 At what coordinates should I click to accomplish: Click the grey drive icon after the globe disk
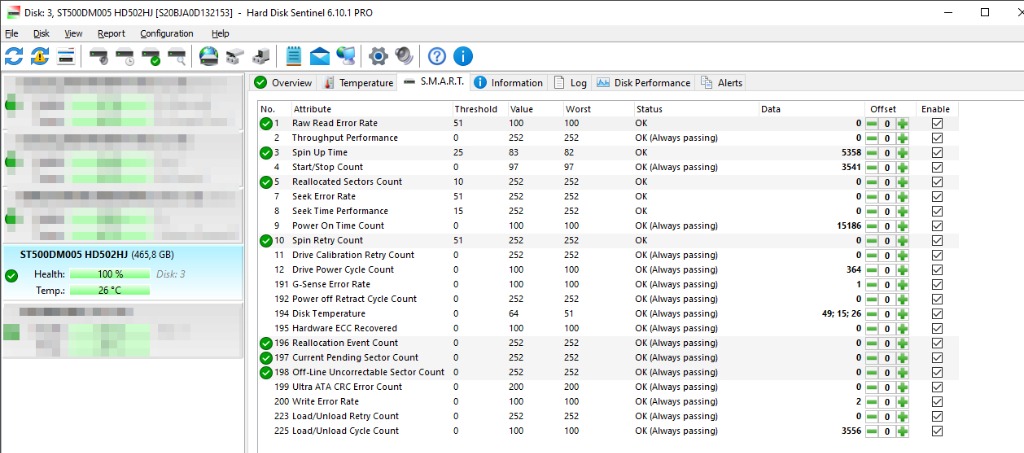pyautogui.click(x=234, y=57)
